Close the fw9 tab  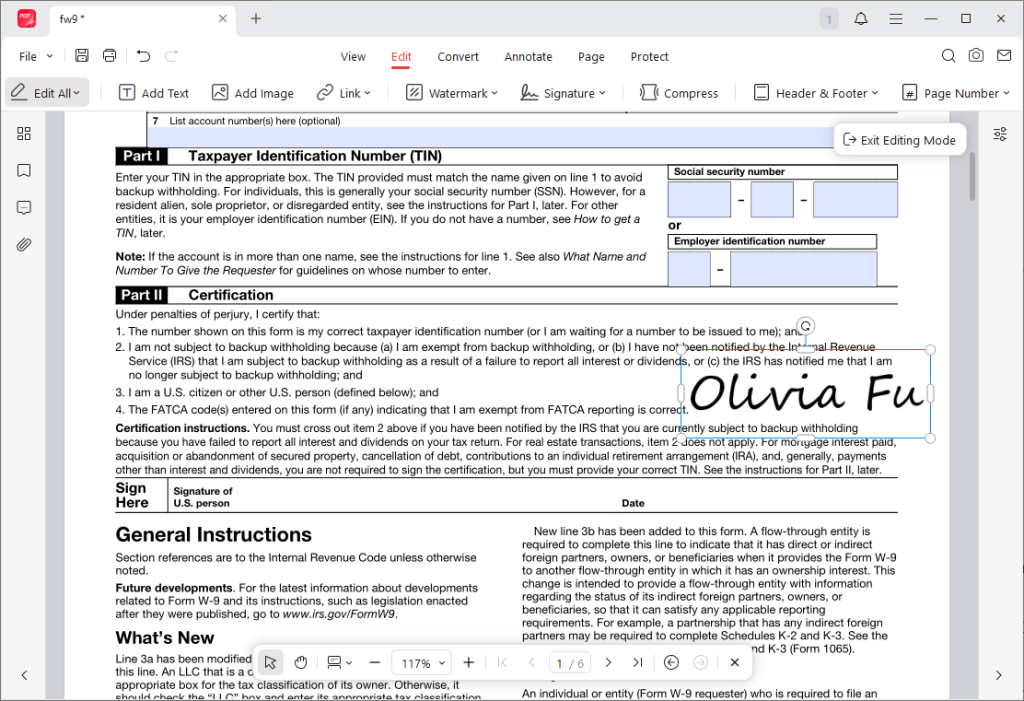[x=223, y=18]
